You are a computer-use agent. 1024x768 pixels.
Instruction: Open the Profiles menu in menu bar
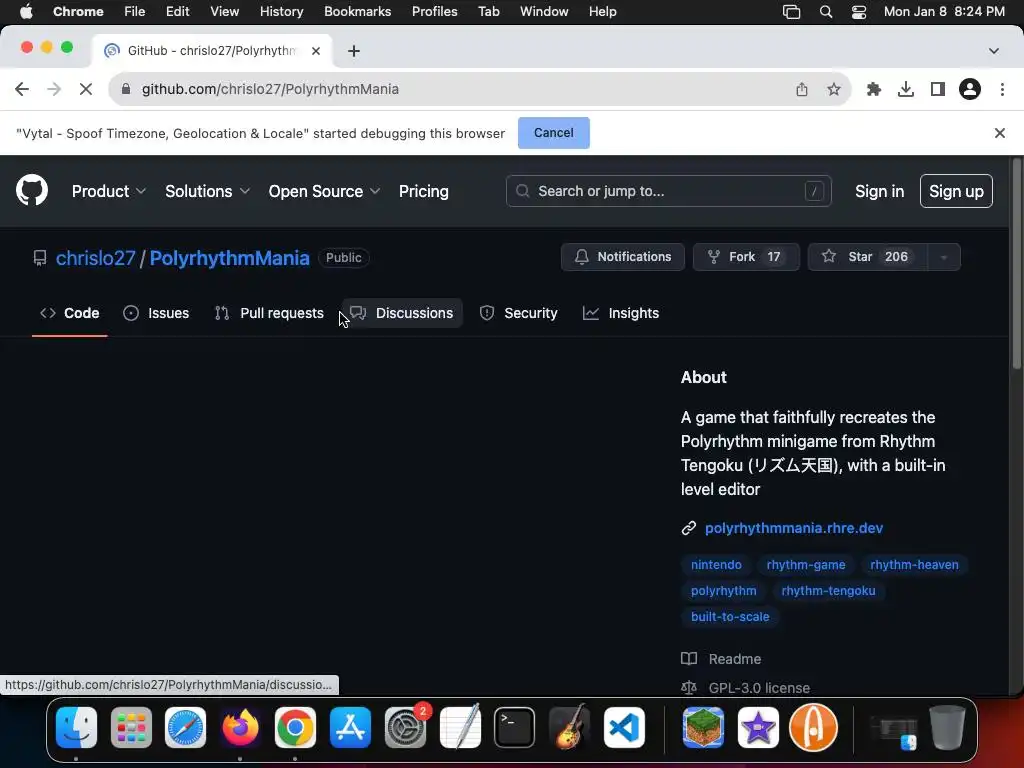point(434,12)
